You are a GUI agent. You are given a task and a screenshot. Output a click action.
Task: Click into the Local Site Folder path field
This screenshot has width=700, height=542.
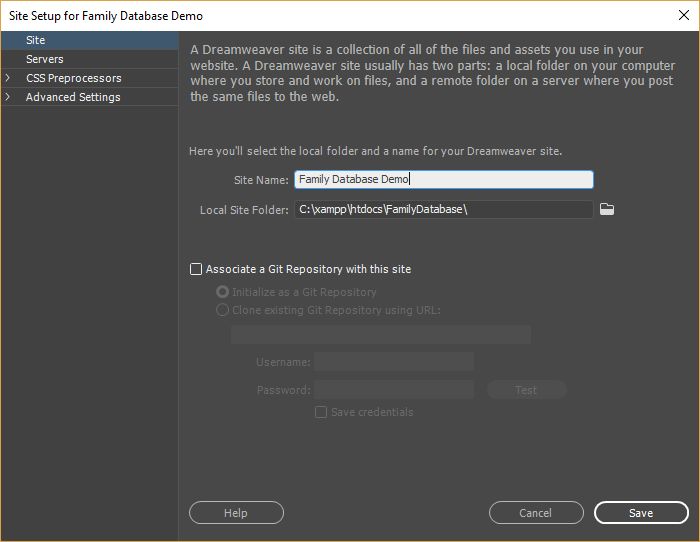point(444,209)
